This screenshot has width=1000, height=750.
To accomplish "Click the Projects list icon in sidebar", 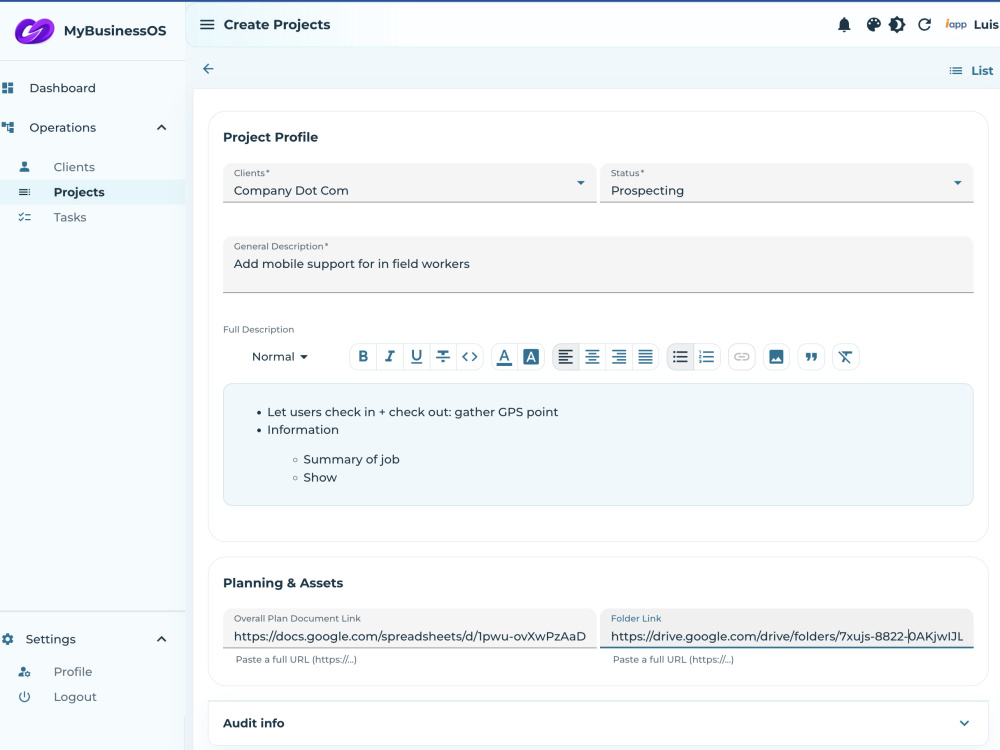I will click(x=24, y=192).
